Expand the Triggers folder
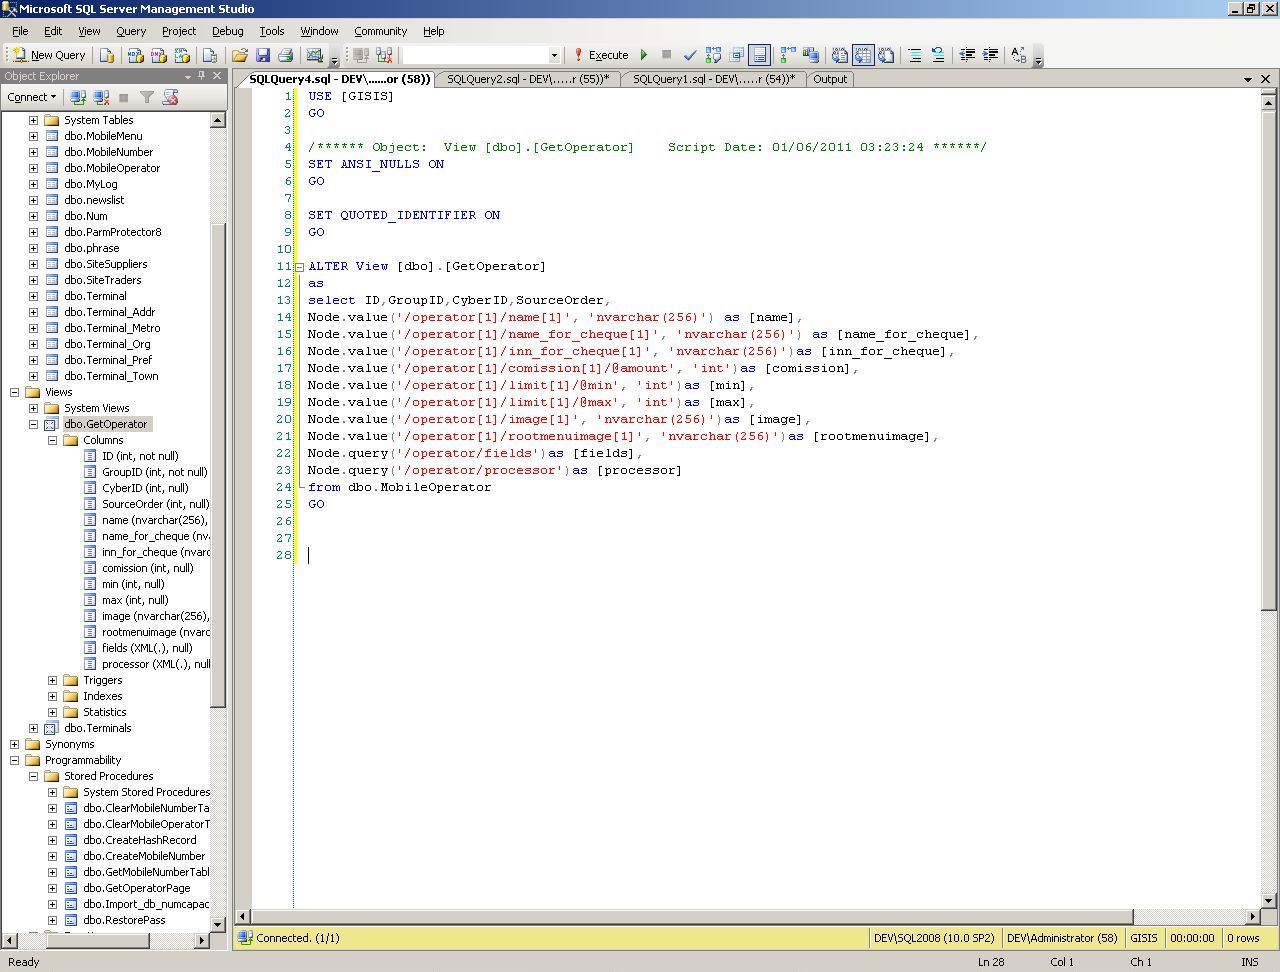1280x972 pixels. [x=52, y=680]
